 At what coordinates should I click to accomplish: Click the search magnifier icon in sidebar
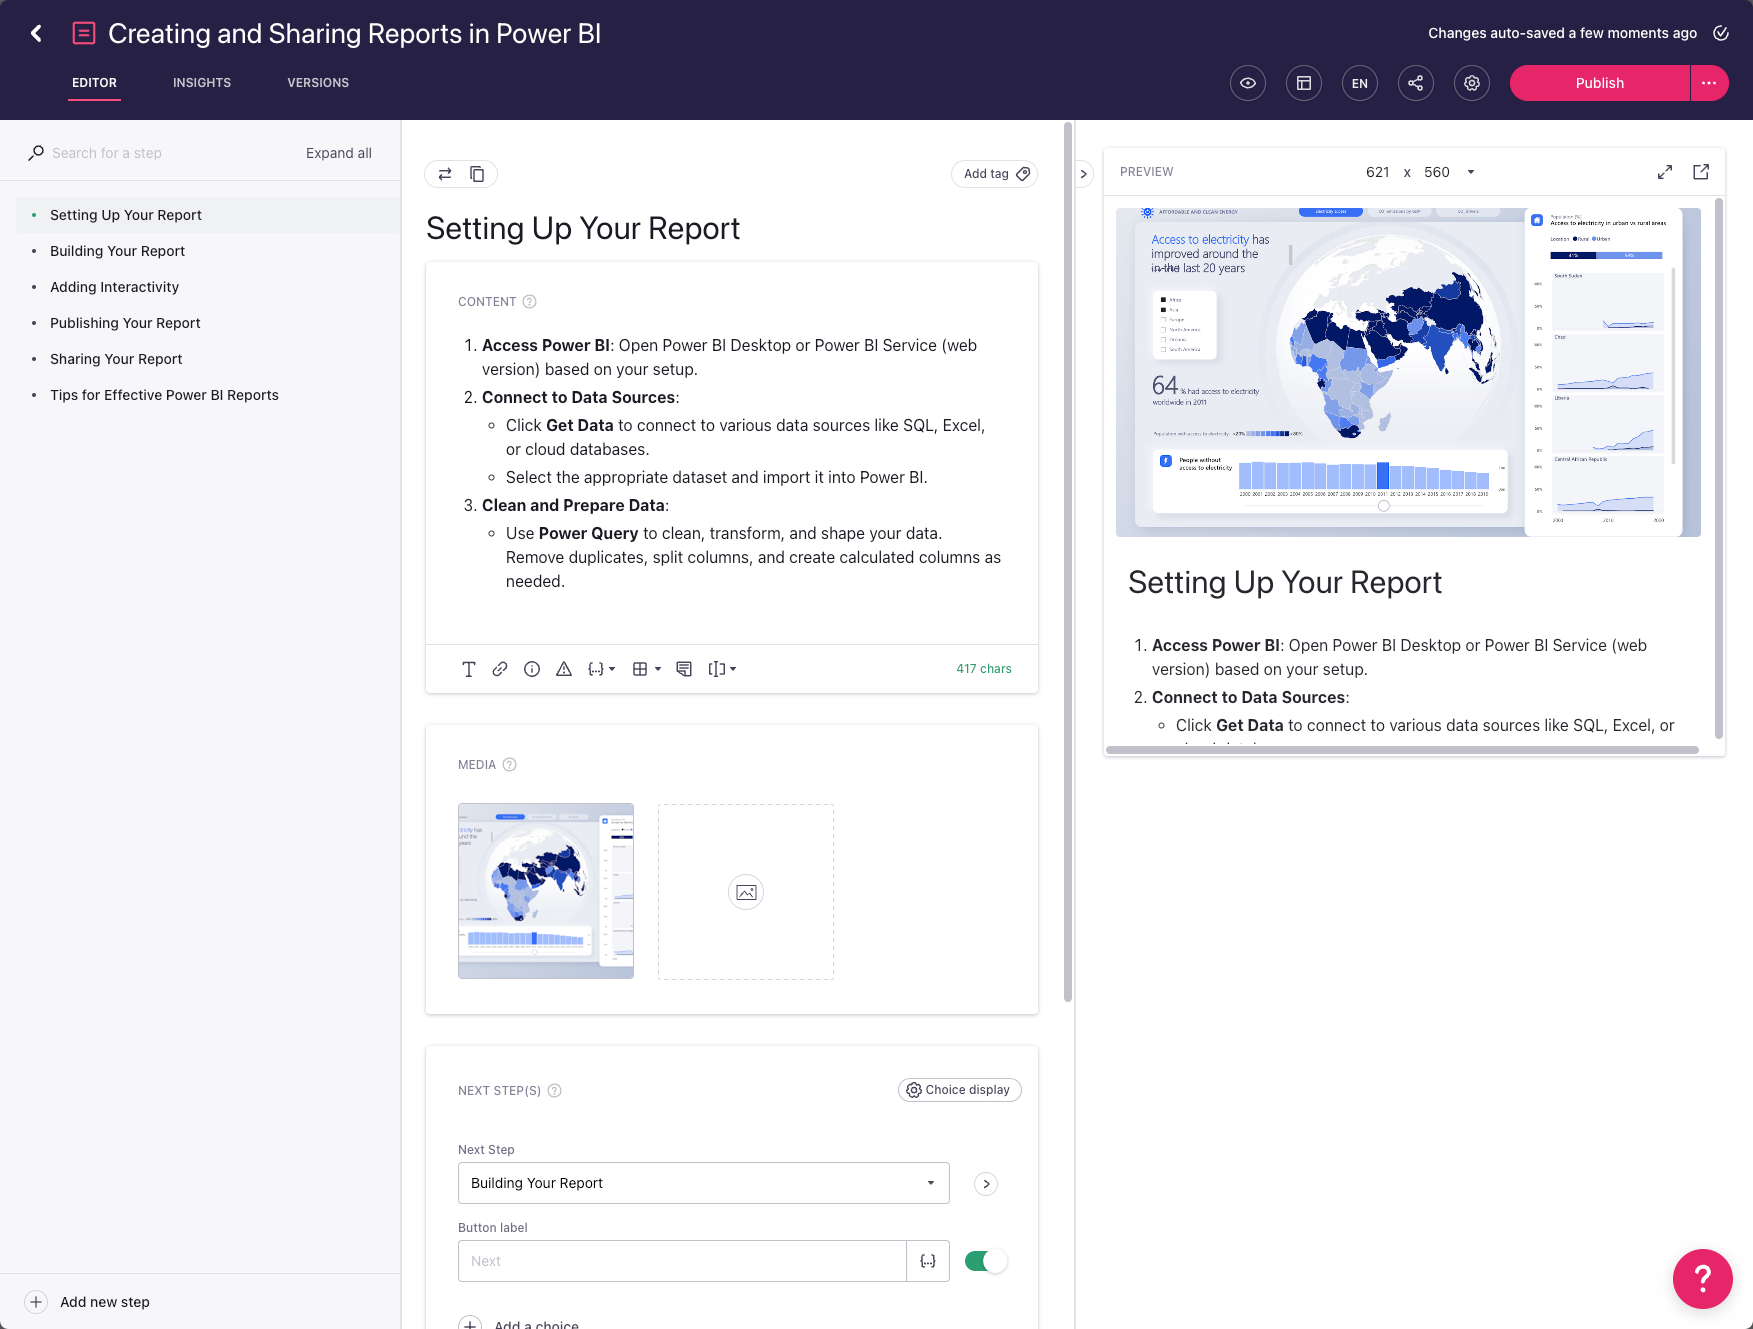[36, 153]
